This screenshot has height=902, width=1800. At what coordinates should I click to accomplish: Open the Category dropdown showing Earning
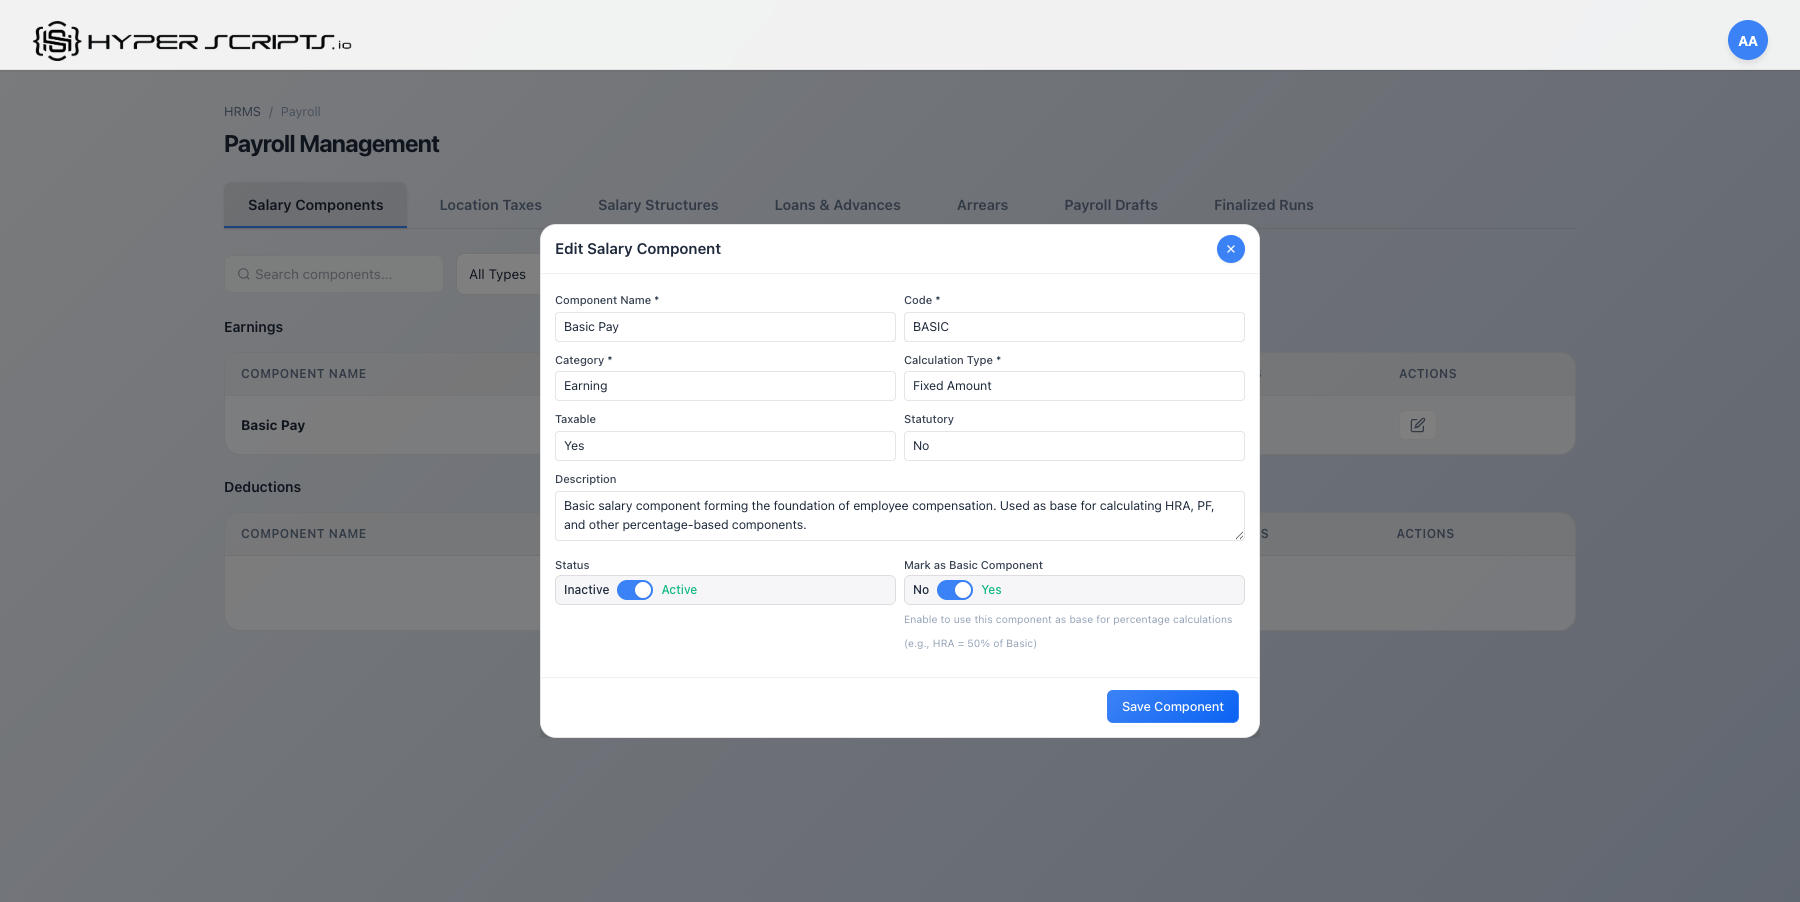tap(725, 386)
